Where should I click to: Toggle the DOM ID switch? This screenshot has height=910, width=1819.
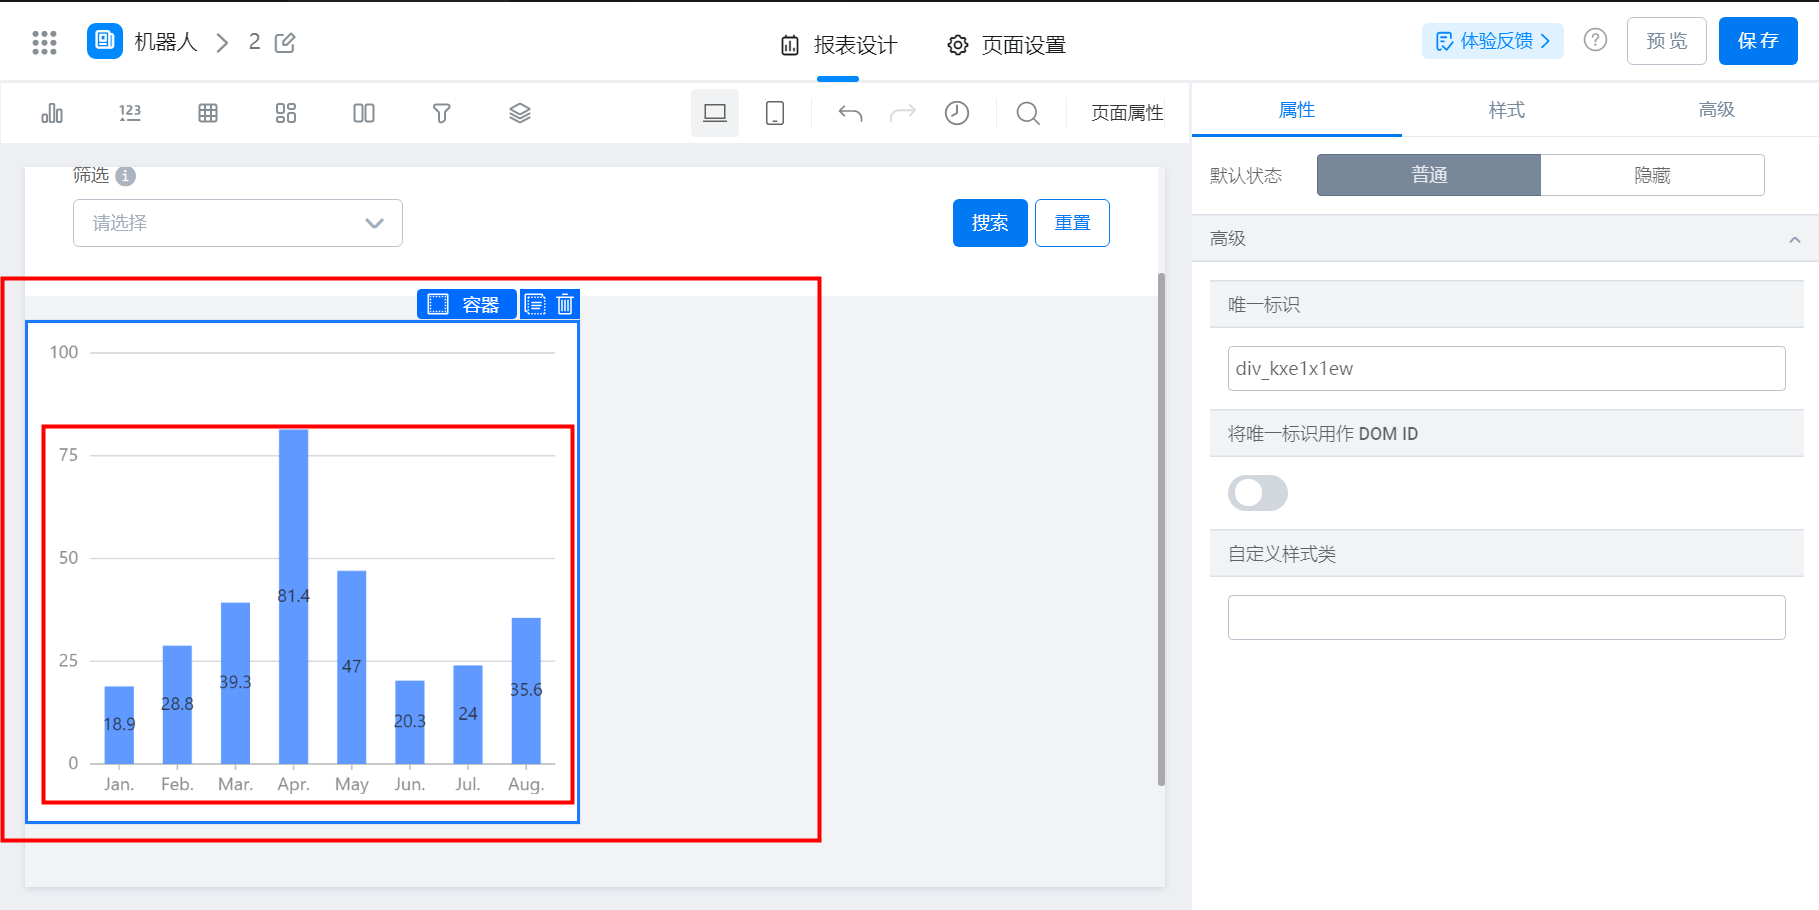1258,493
